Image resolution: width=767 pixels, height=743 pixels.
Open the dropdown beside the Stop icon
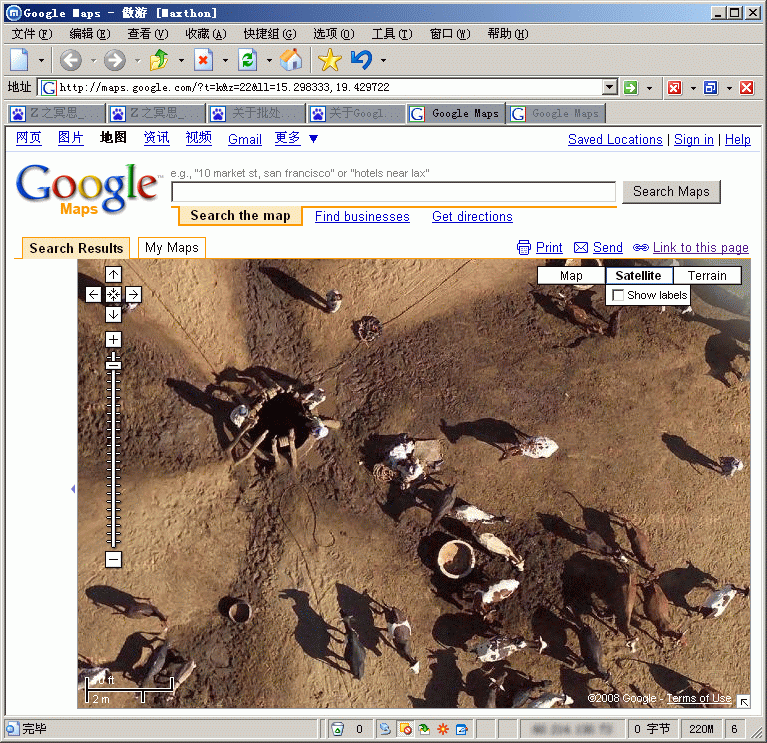tap(225, 61)
